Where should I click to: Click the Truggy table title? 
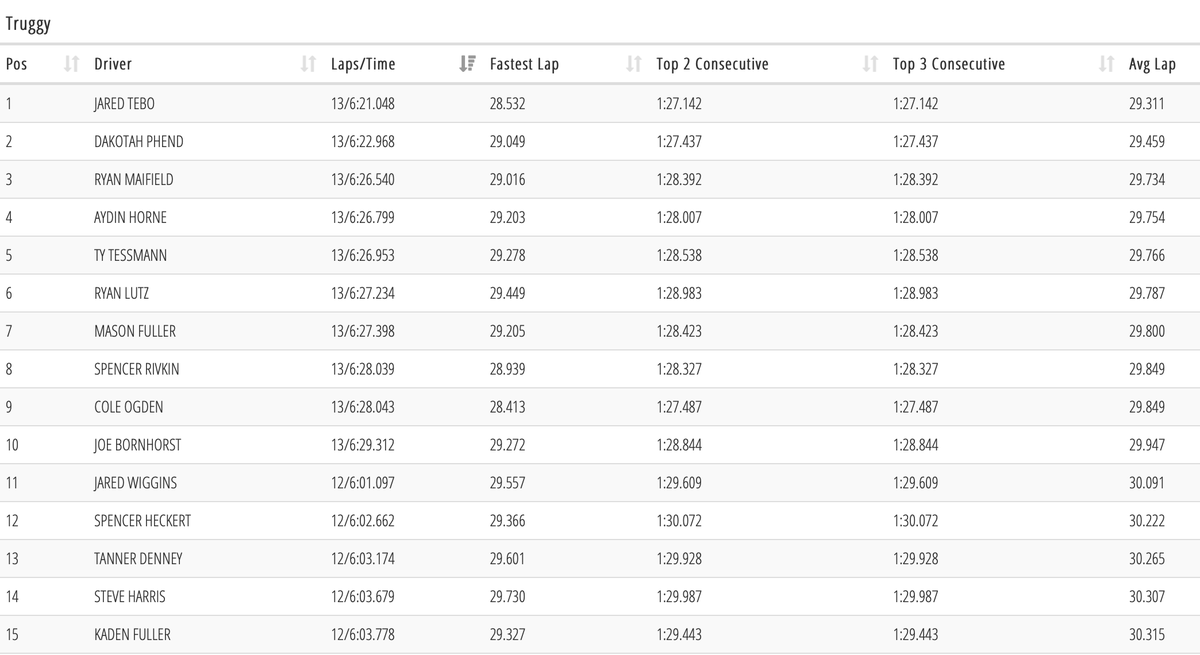28,23
